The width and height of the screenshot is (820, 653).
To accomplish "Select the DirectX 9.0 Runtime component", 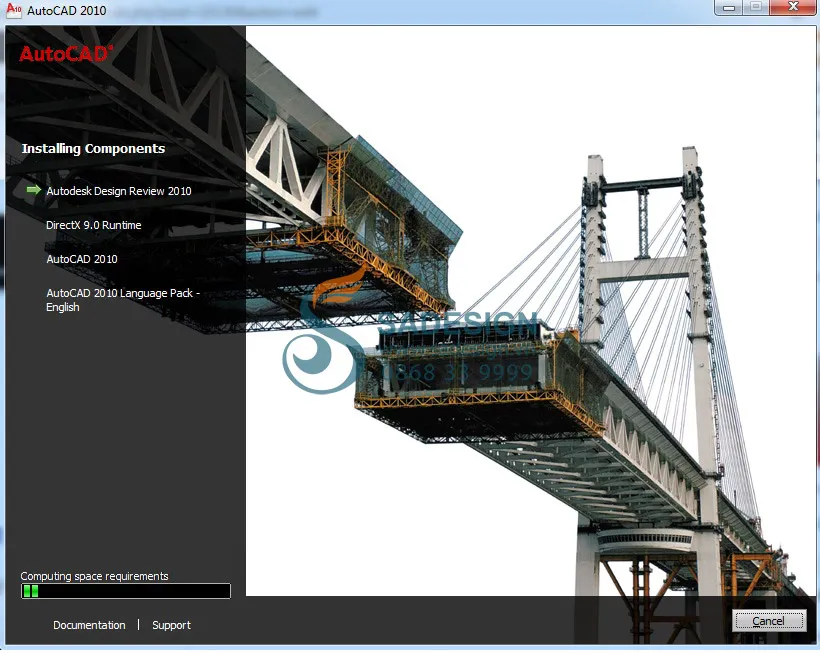I will [x=93, y=225].
